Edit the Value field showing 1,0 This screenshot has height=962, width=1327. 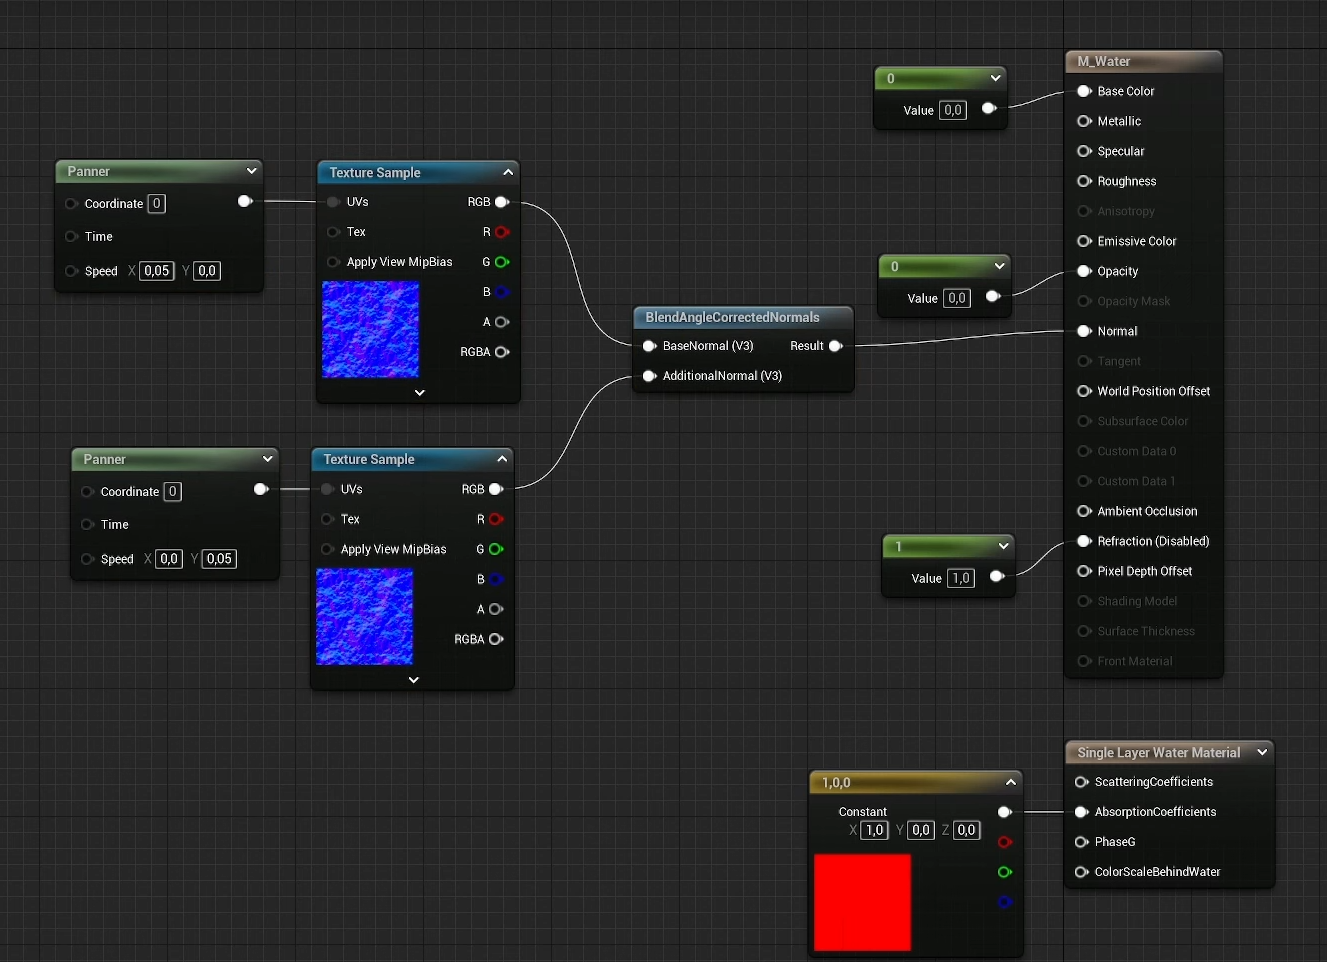(961, 578)
